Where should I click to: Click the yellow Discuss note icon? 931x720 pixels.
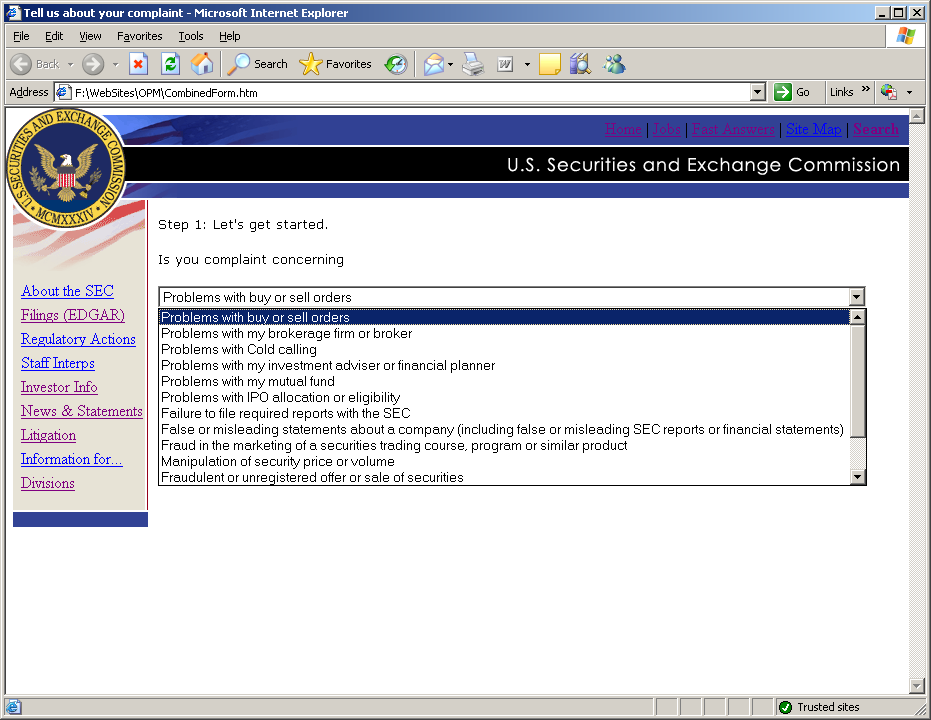[550, 64]
